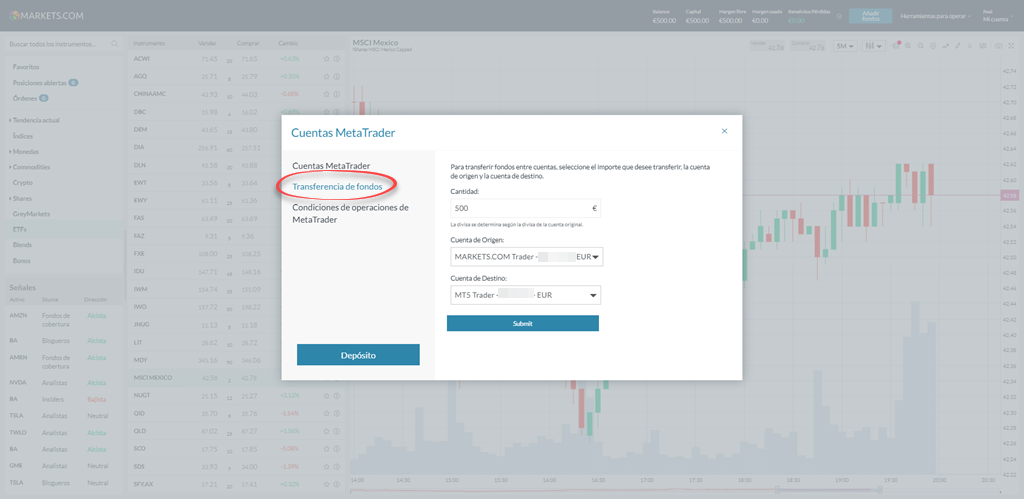Click the info icon beside Beneficios/Pérdidas

tap(839, 16)
